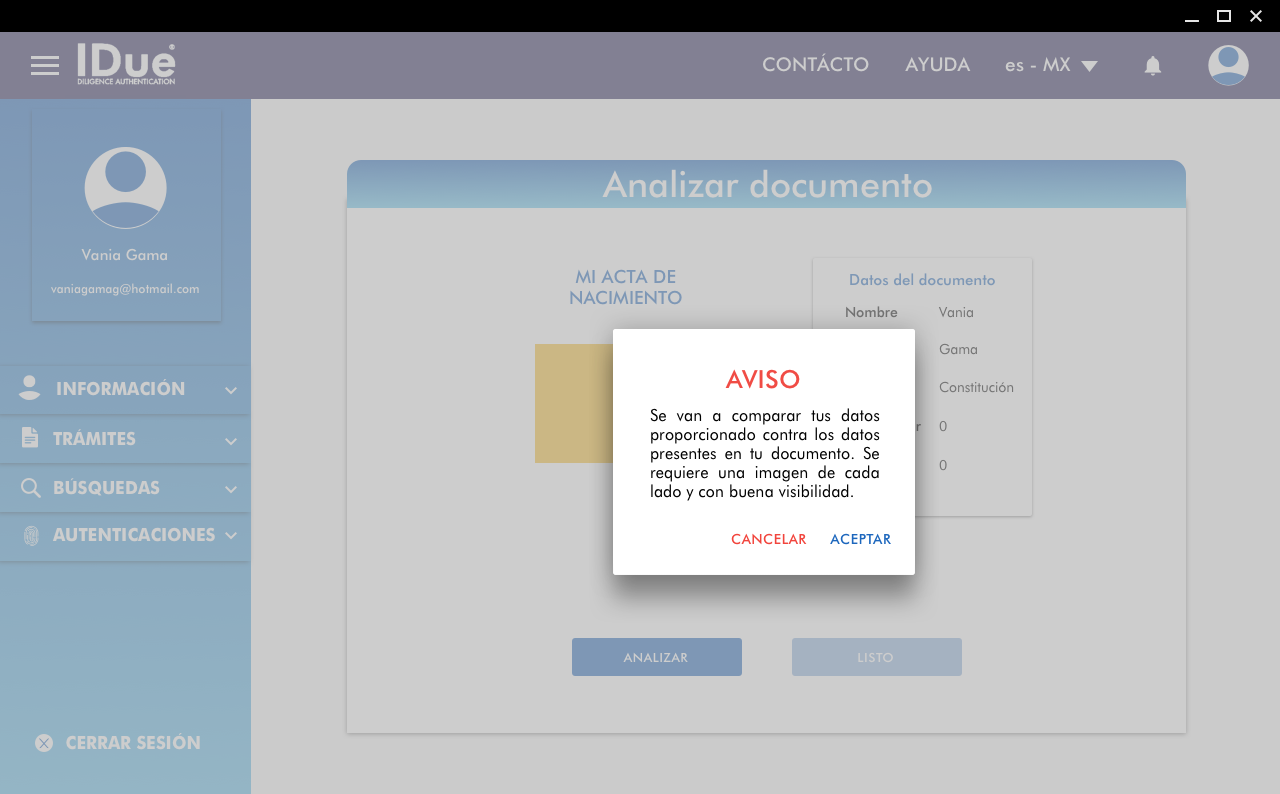This screenshot has width=1280, height=794.
Task: Click the Analizar button
Action: point(656,657)
